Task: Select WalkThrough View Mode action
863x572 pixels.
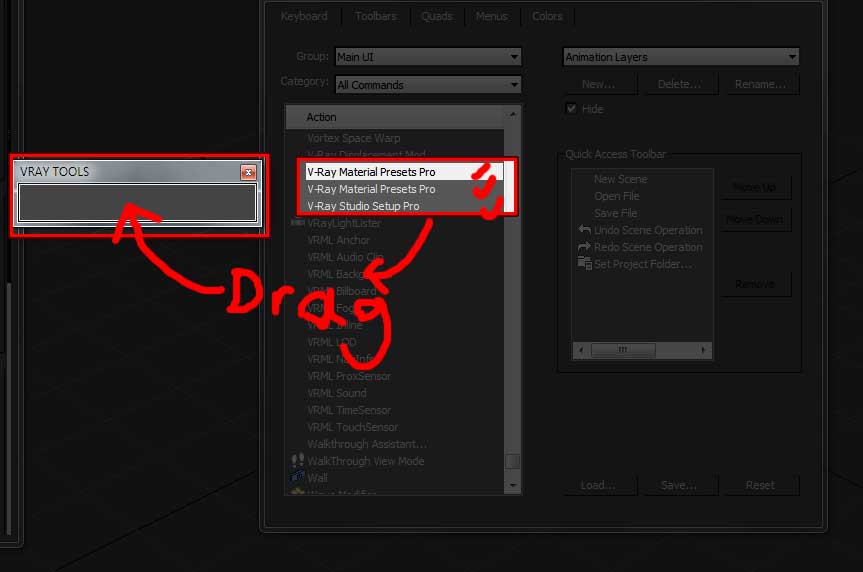Action: coord(365,461)
